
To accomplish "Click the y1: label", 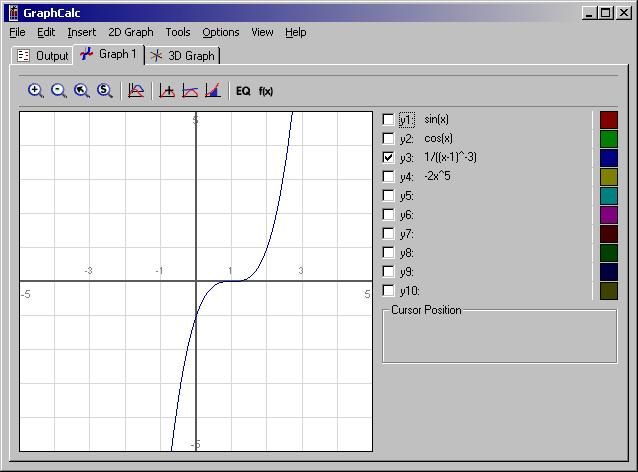I will pyautogui.click(x=406, y=120).
